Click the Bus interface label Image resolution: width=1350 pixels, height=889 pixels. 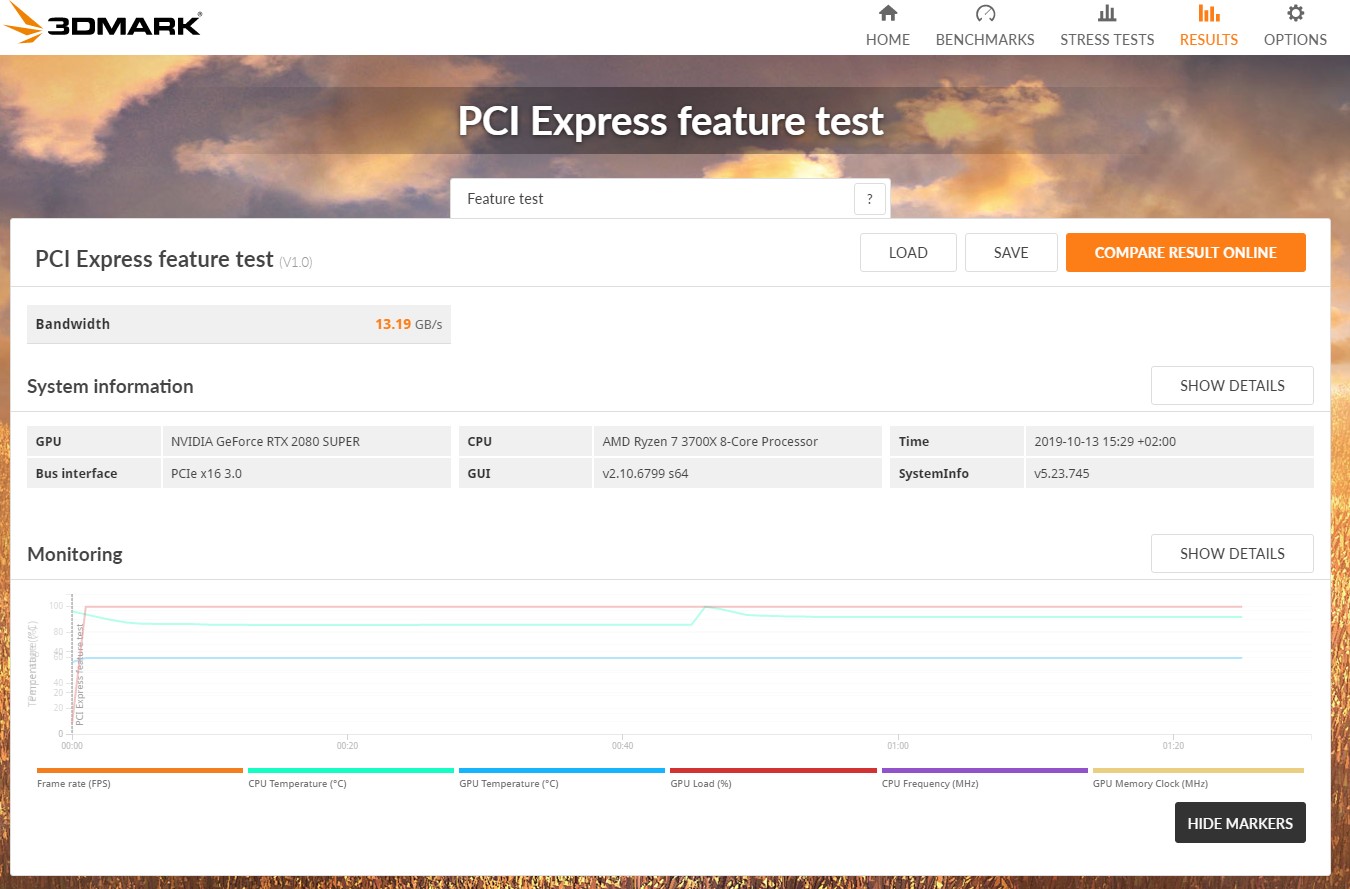pos(76,474)
